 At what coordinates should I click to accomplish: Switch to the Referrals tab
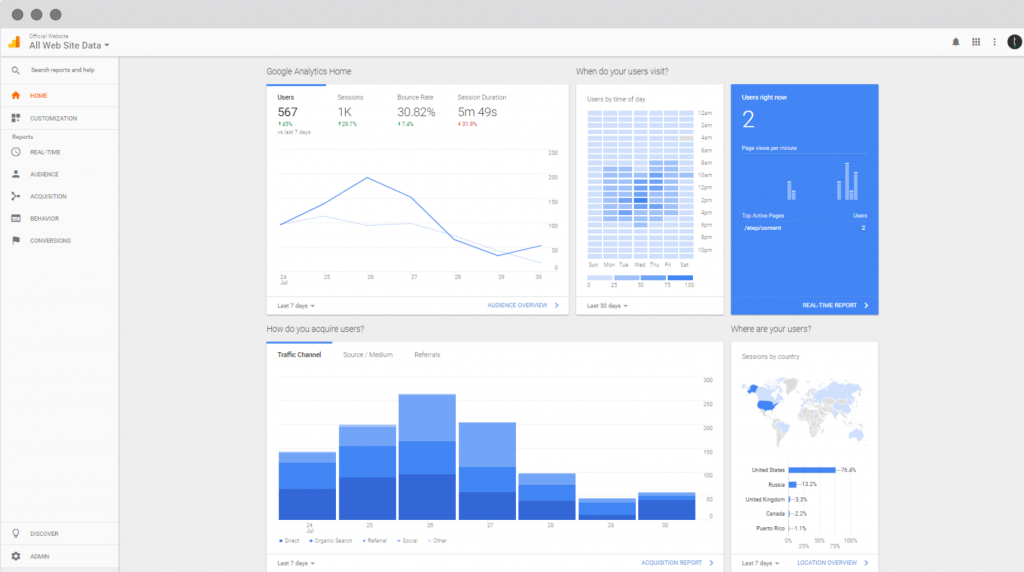427,355
